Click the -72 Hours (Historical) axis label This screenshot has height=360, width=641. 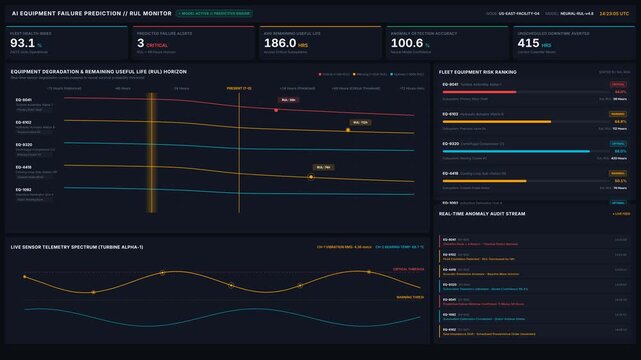64,88
